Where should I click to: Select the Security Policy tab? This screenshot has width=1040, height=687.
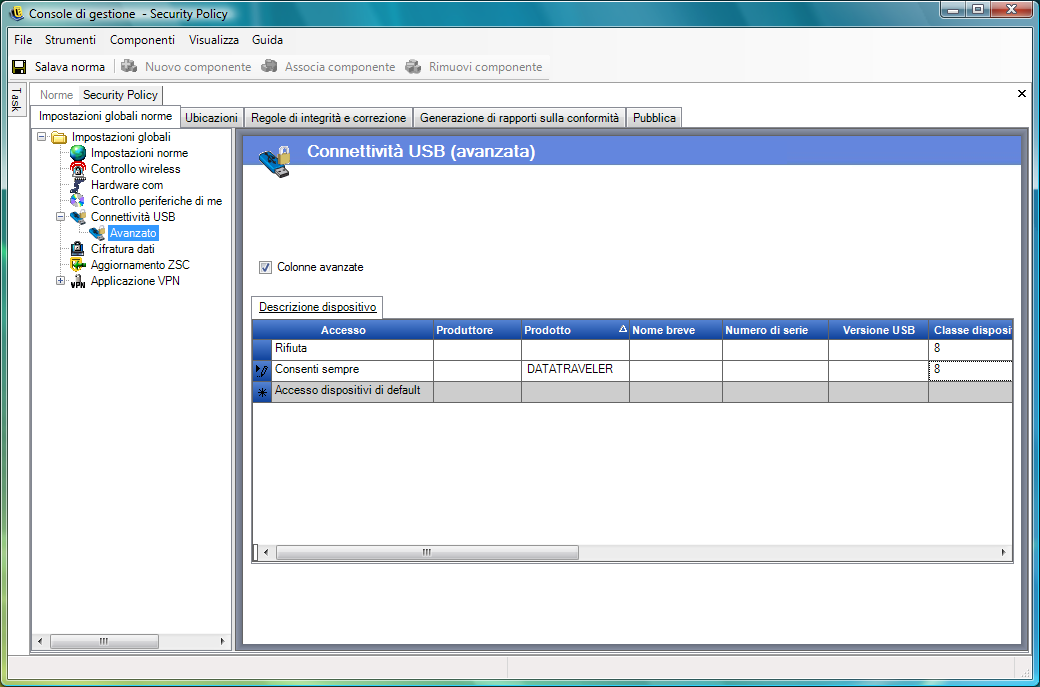(120, 95)
